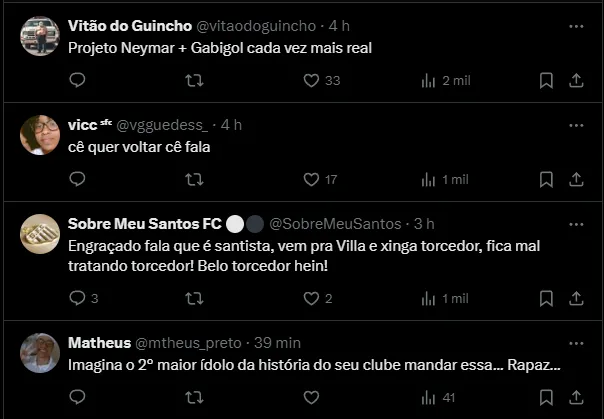Bookmark Vitão do Guincho's tweet

546,80
